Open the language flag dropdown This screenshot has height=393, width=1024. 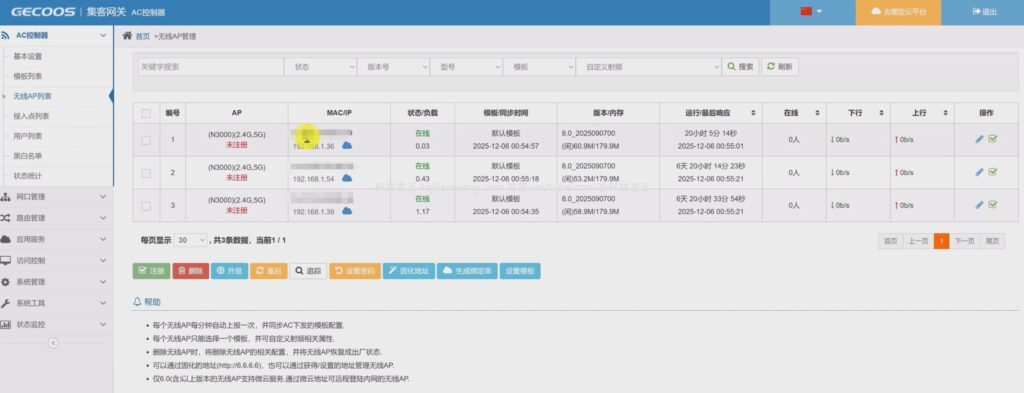coord(812,12)
